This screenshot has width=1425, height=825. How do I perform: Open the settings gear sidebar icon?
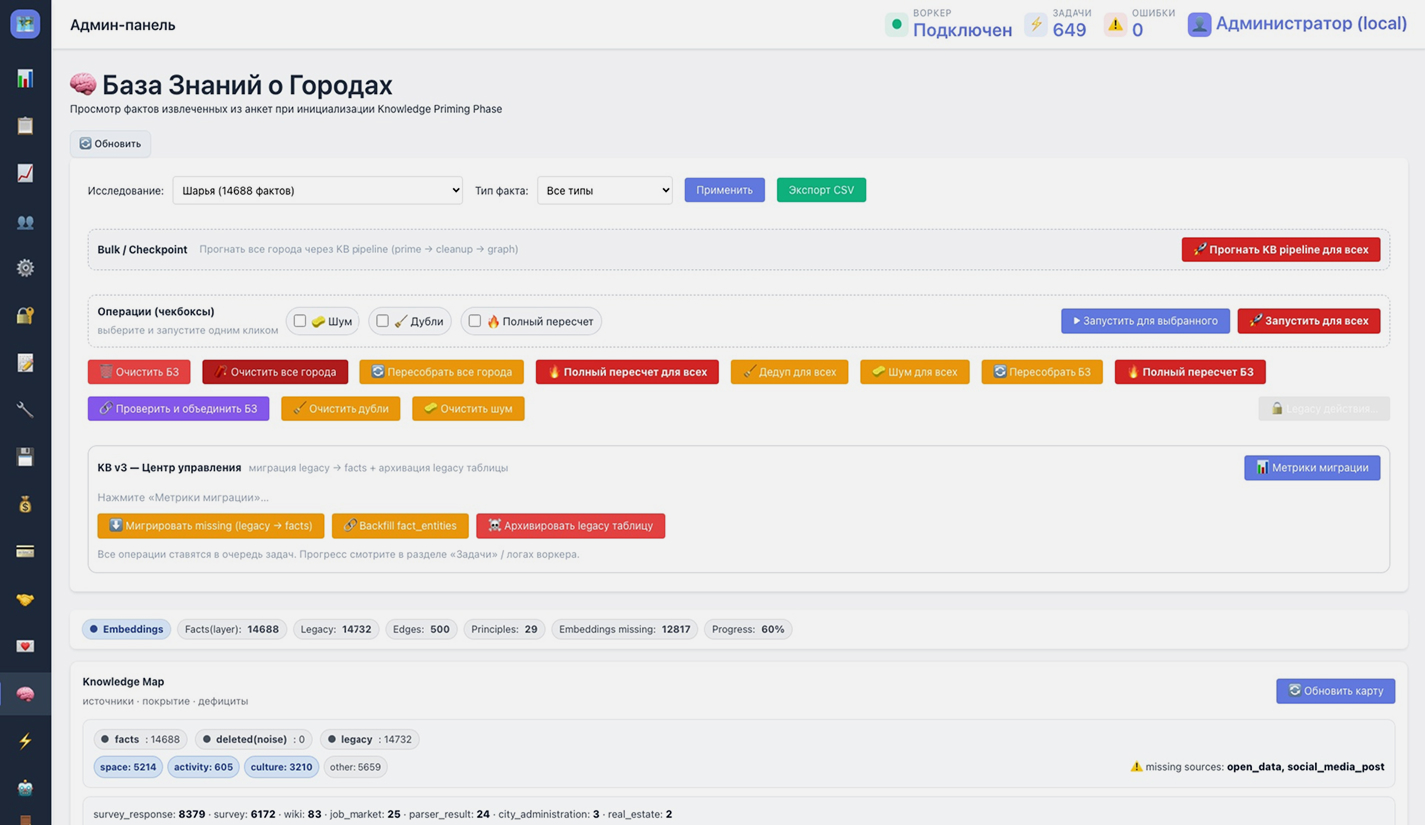(x=25, y=268)
